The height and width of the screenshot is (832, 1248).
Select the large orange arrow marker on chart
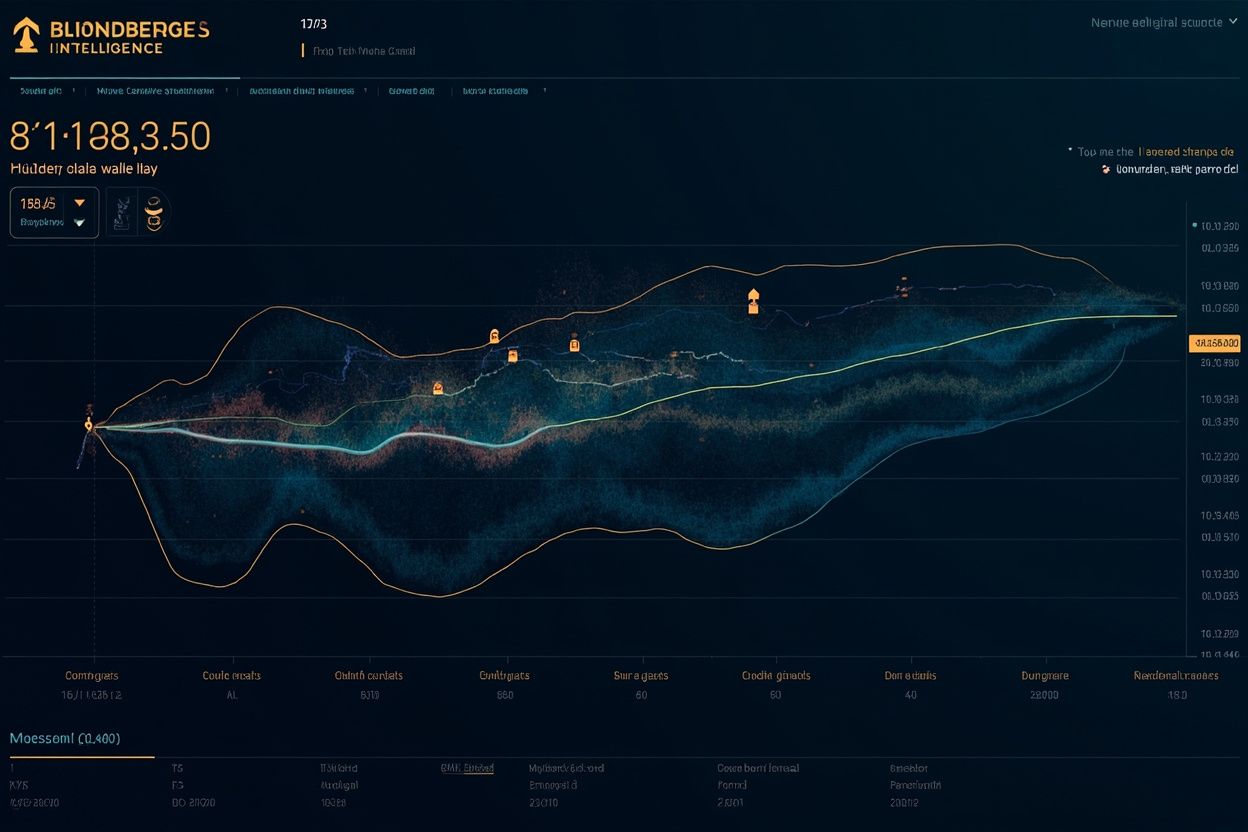pos(753,301)
